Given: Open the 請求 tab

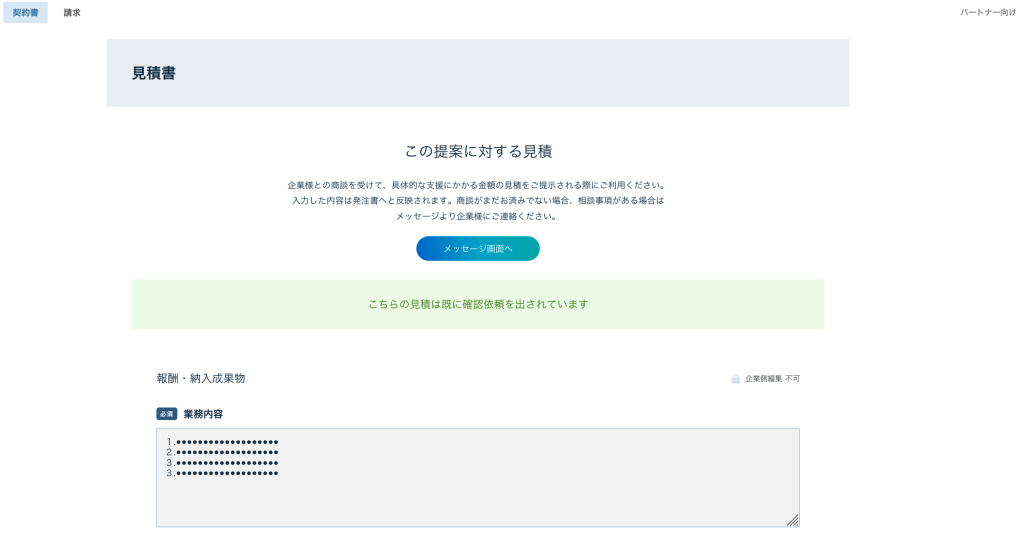Looking at the screenshot, I should click(x=72, y=12).
